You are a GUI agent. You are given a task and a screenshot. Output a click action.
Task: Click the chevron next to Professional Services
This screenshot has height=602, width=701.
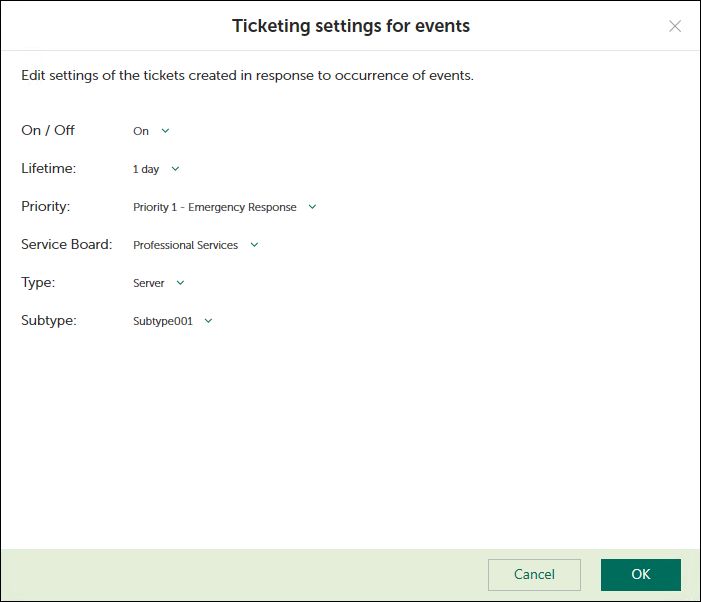pos(254,245)
